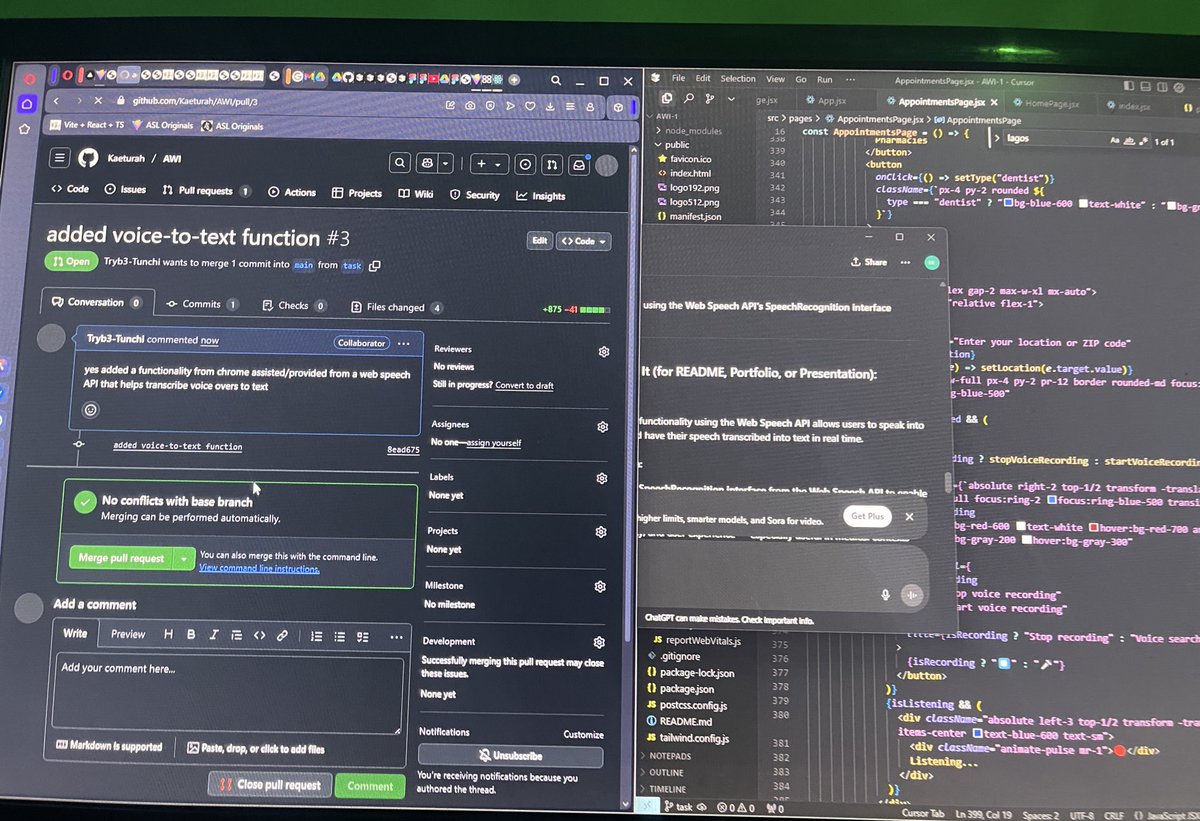
Task: Click the Unsubscribe notifications button
Action: [510, 757]
